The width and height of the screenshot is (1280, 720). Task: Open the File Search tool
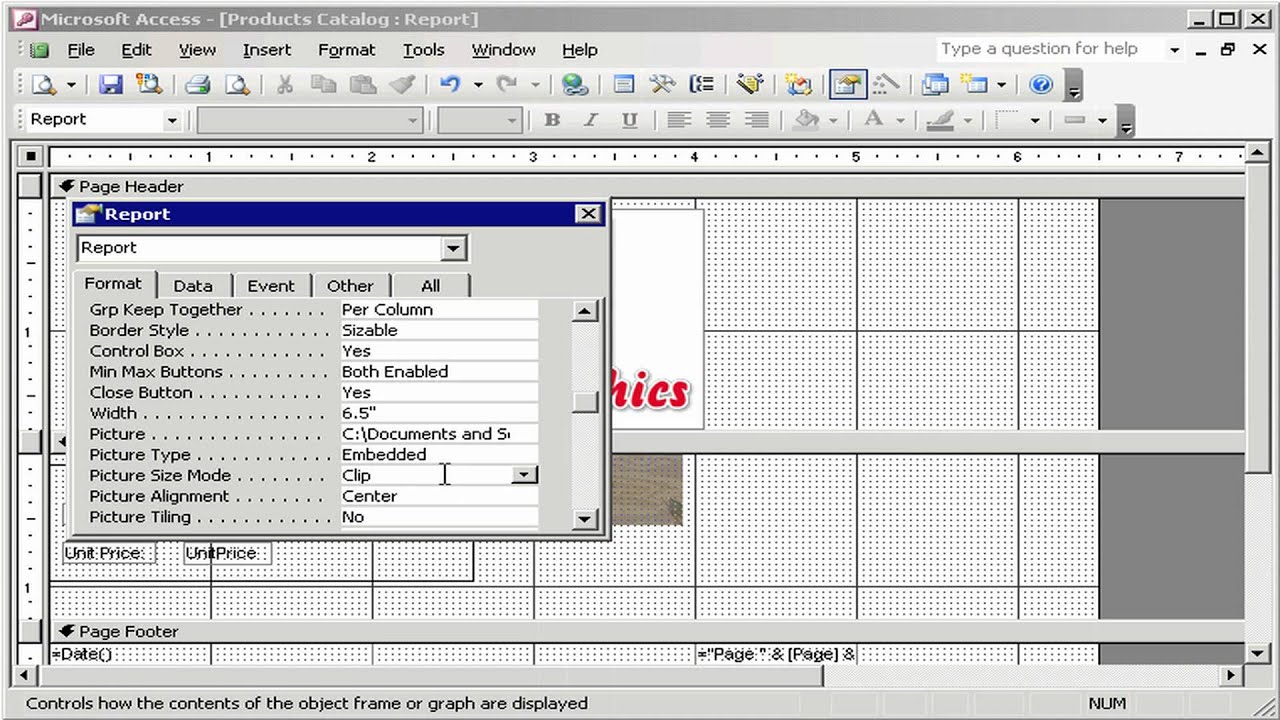click(149, 85)
